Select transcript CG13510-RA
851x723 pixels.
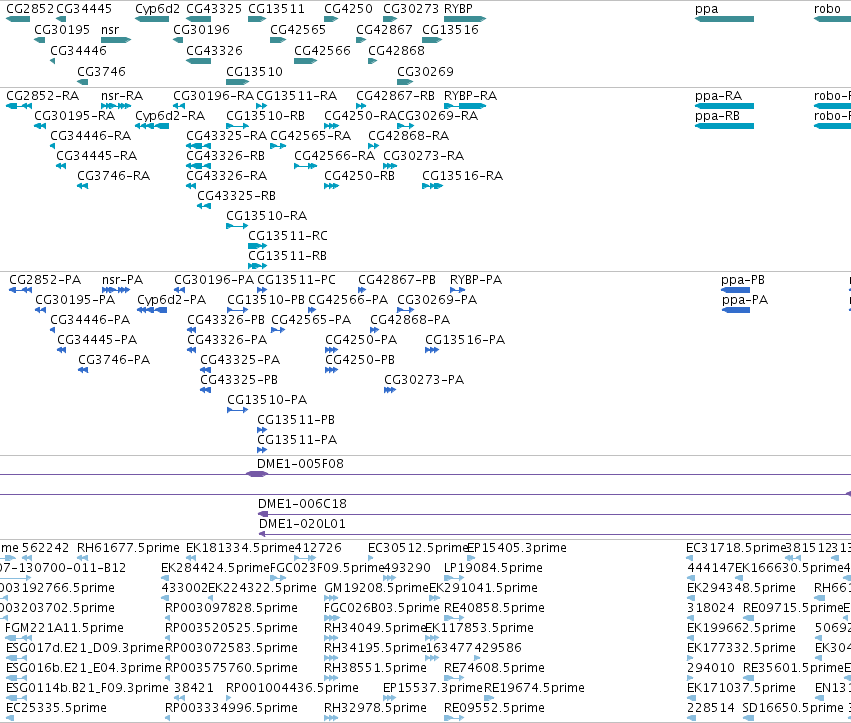(x=266, y=215)
